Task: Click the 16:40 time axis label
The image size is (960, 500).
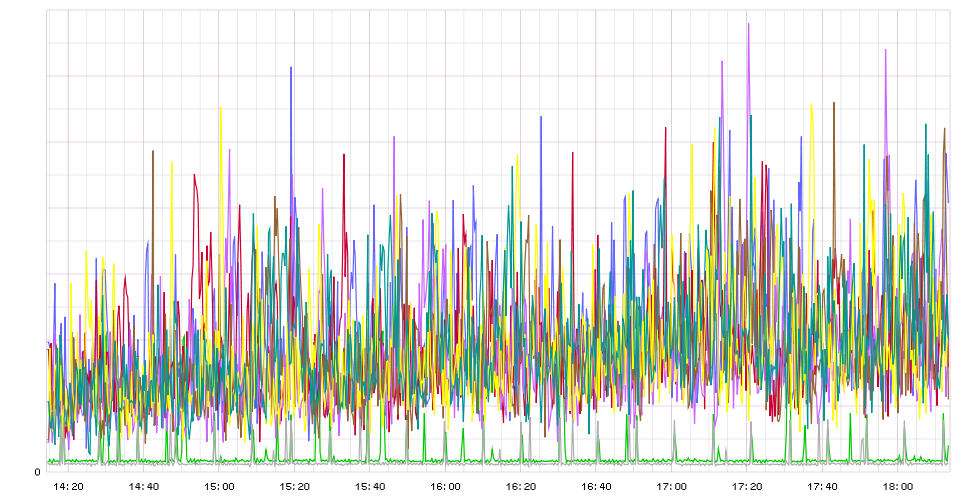Action: 596,487
